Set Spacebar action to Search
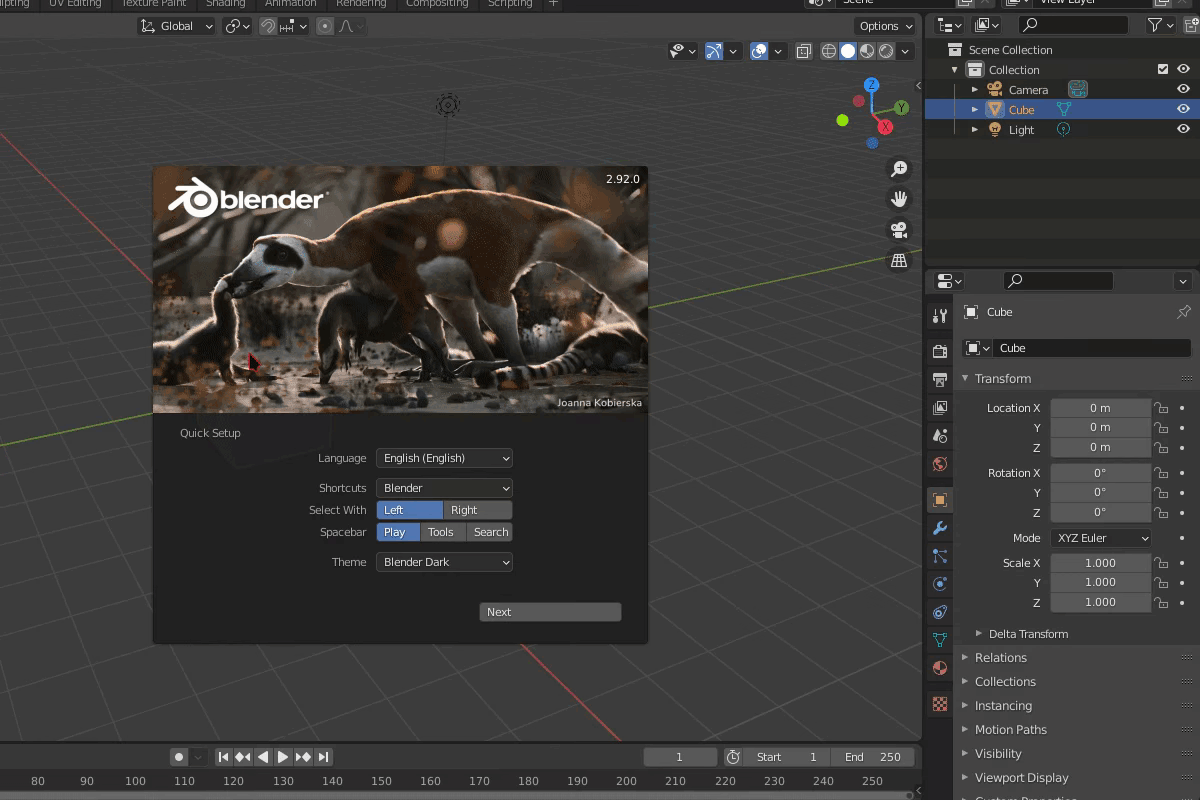This screenshot has width=1200, height=800. point(490,532)
